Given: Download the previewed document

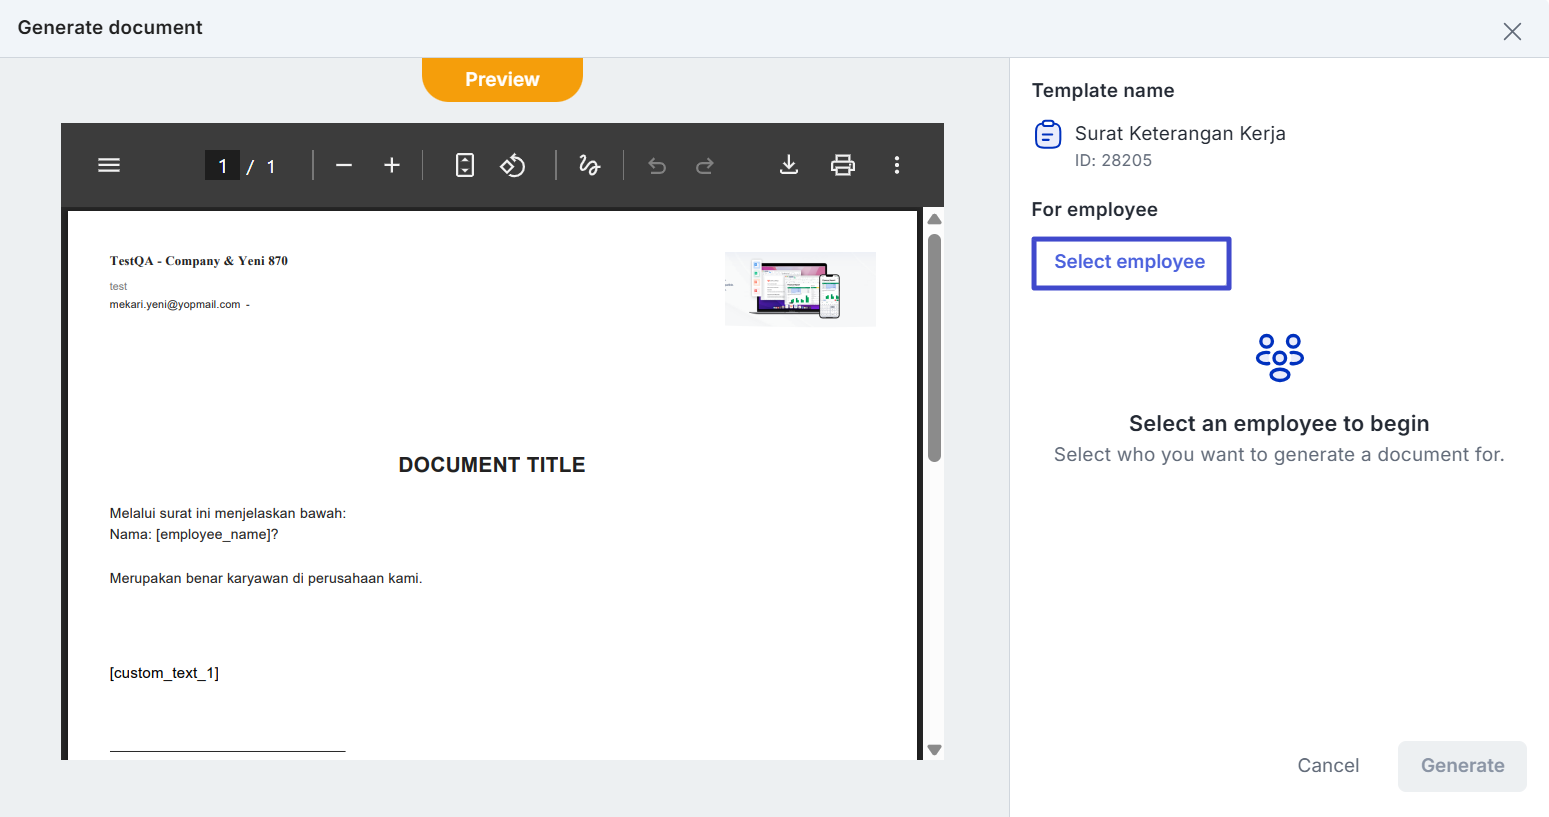Looking at the screenshot, I should (x=789, y=166).
